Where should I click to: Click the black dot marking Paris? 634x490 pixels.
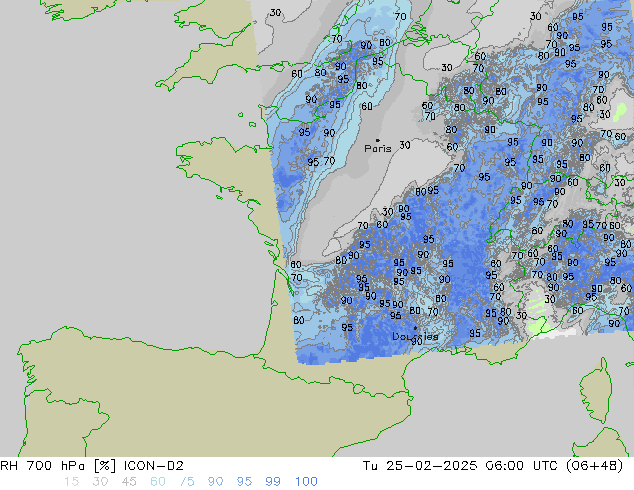(x=378, y=140)
